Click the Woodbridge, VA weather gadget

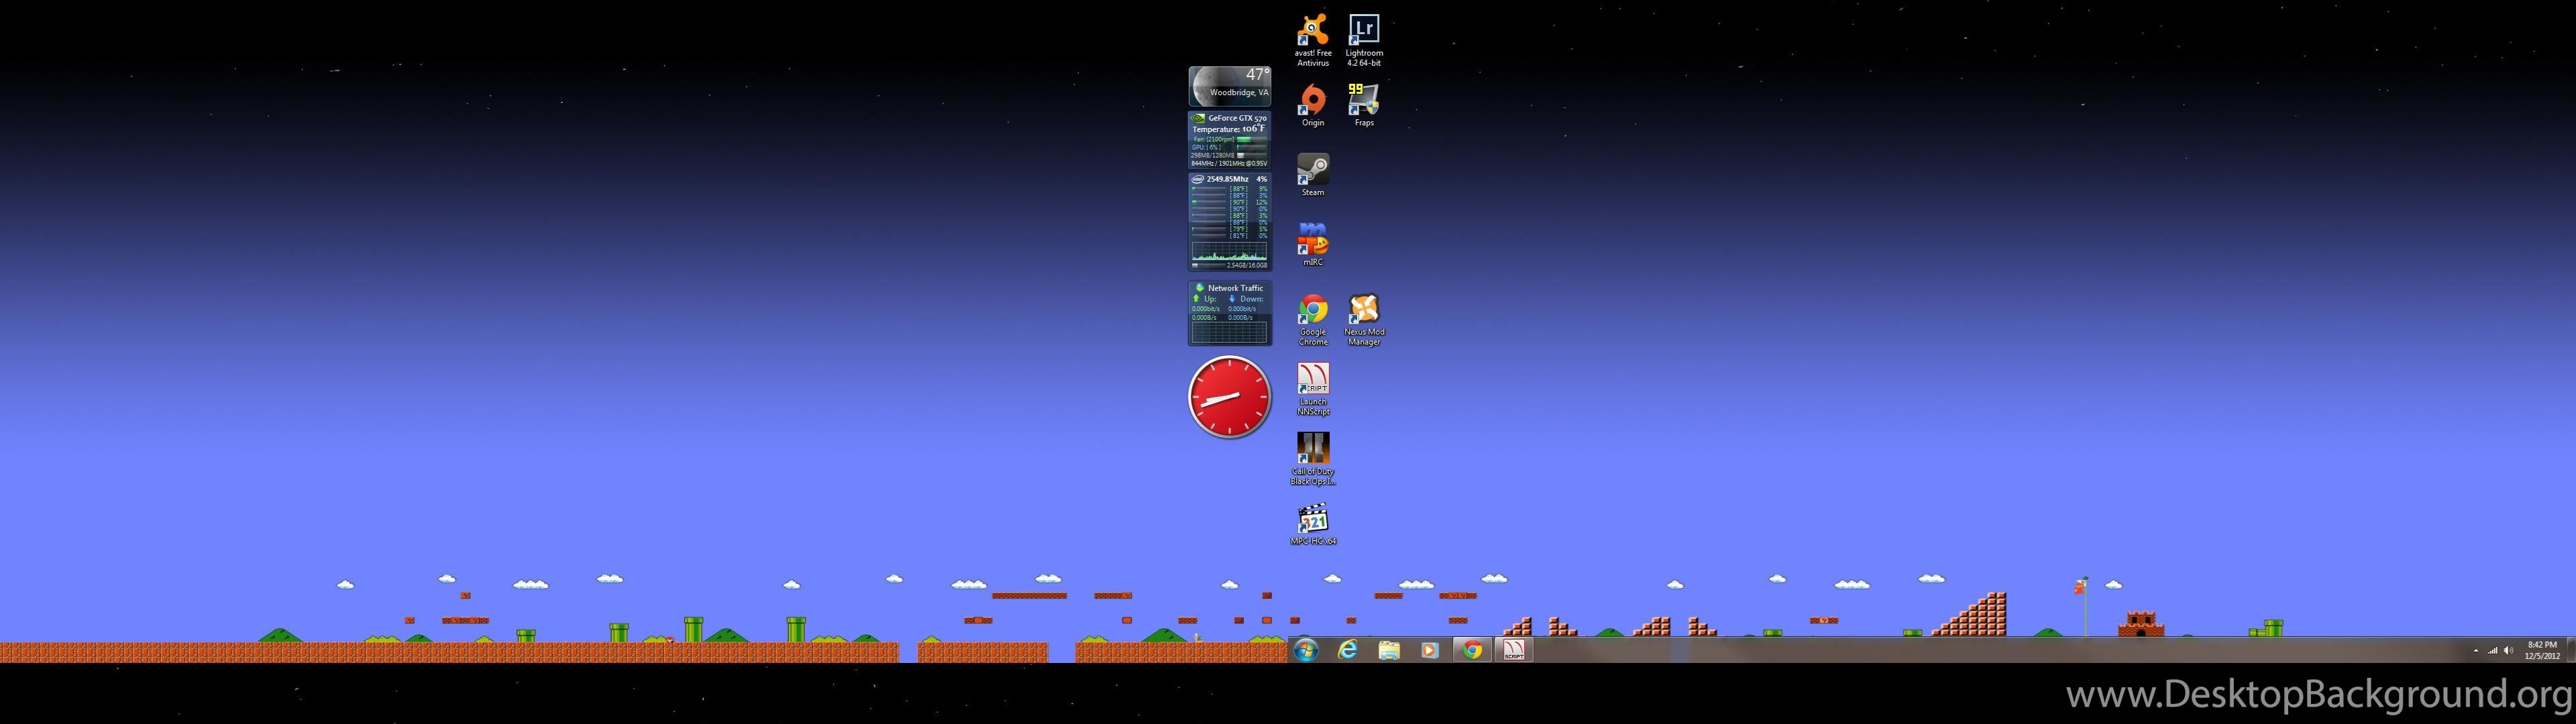coord(1230,86)
